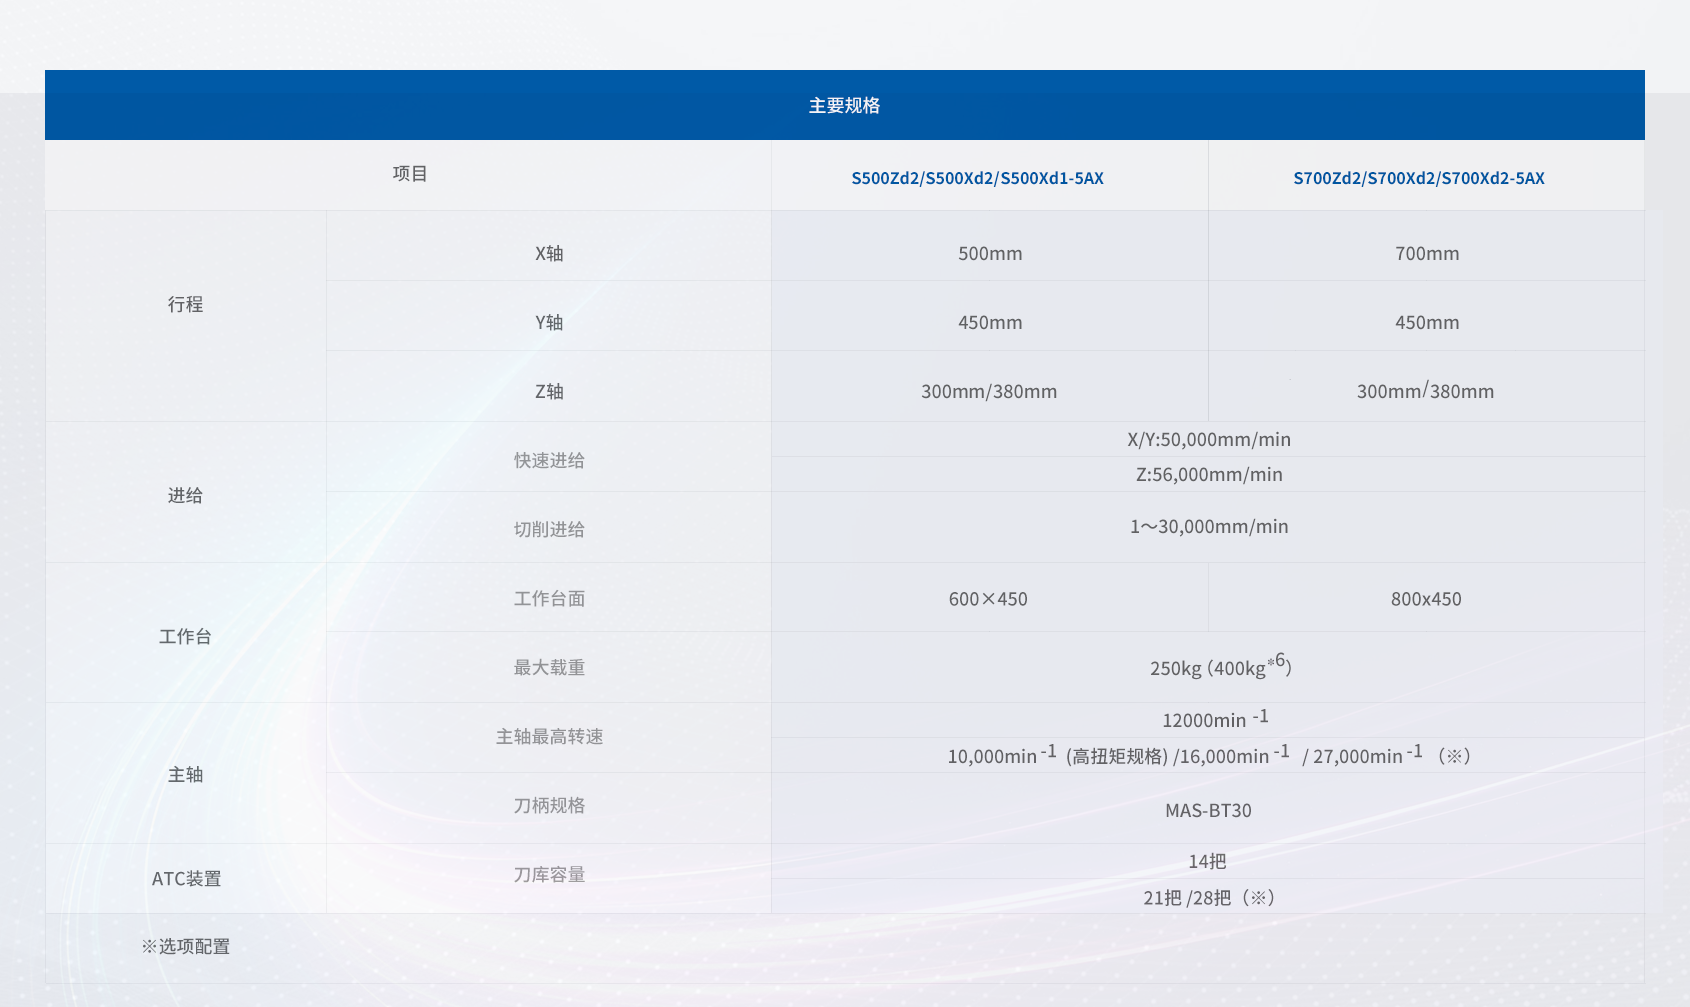The image size is (1690, 1007).
Task: Select the 切削进给 row label
Action: (x=549, y=530)
